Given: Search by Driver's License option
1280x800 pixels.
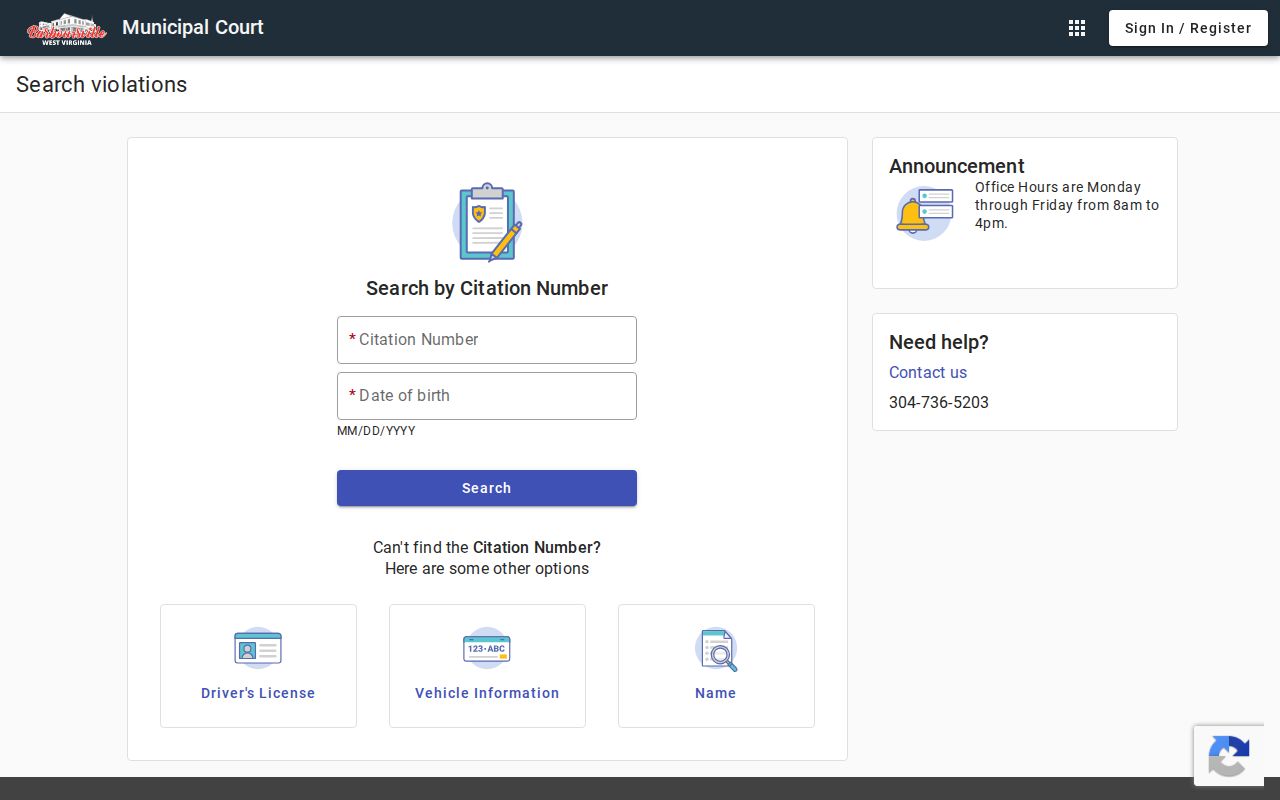Looking at the screenshot, I should pyautogui.click(x=258, y=666).
